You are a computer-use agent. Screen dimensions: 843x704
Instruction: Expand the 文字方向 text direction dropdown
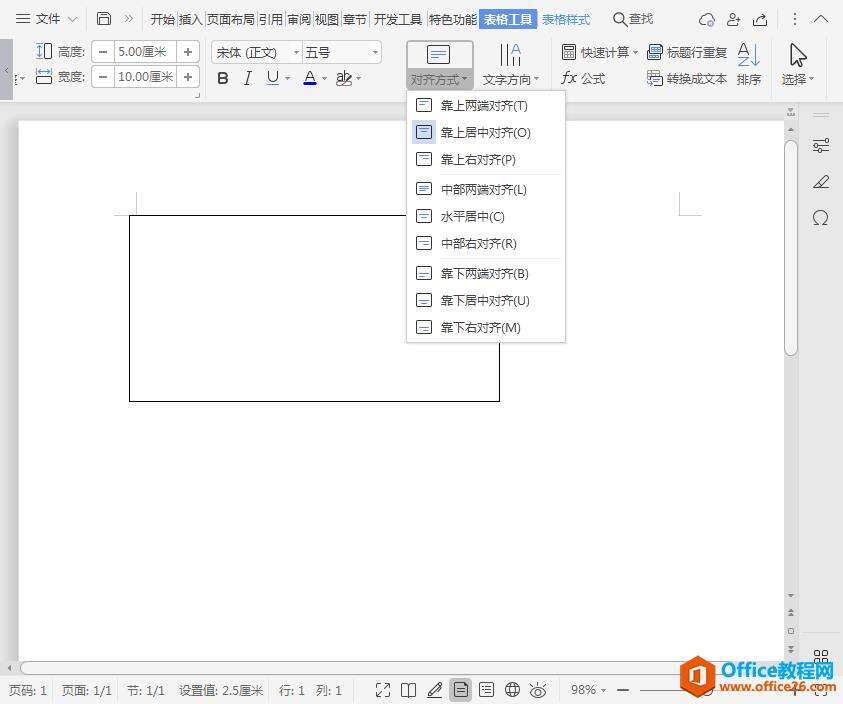pyautogui.click(x=510, y=65)
